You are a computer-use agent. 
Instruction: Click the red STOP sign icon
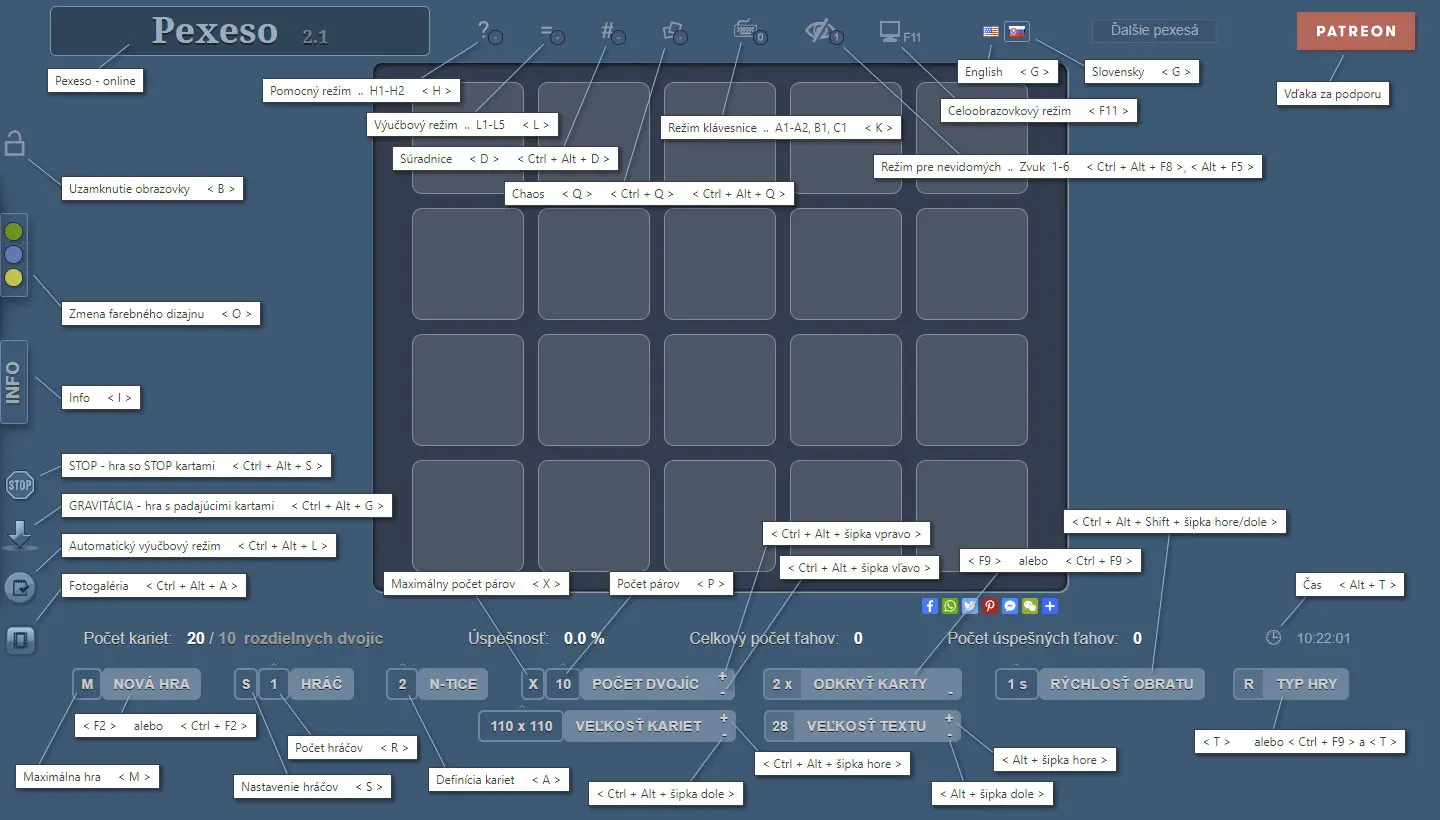pos(20,486)
